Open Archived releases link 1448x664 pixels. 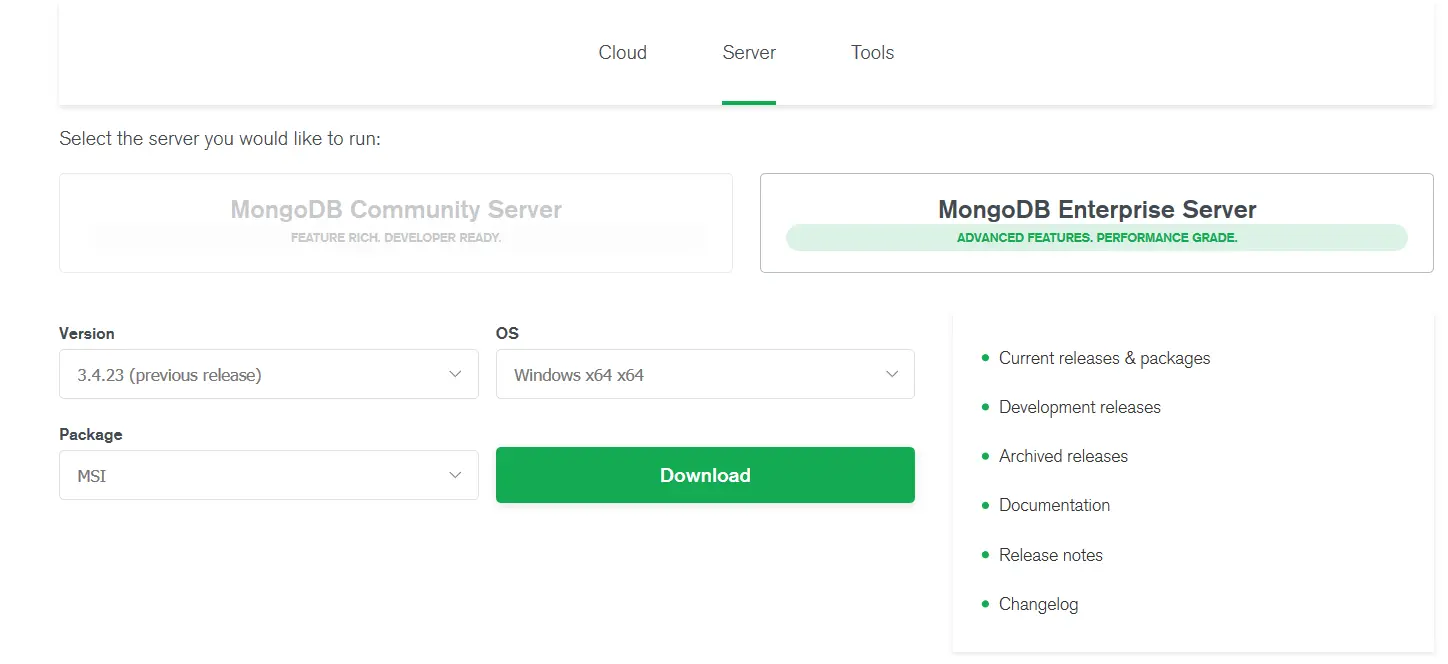click(1063, 456)
